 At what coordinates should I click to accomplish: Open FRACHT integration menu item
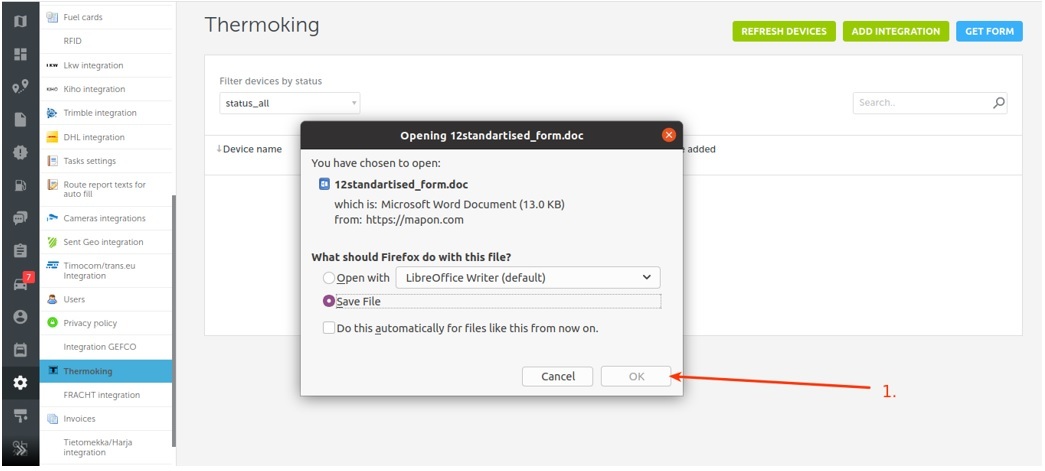pos(107,395)
